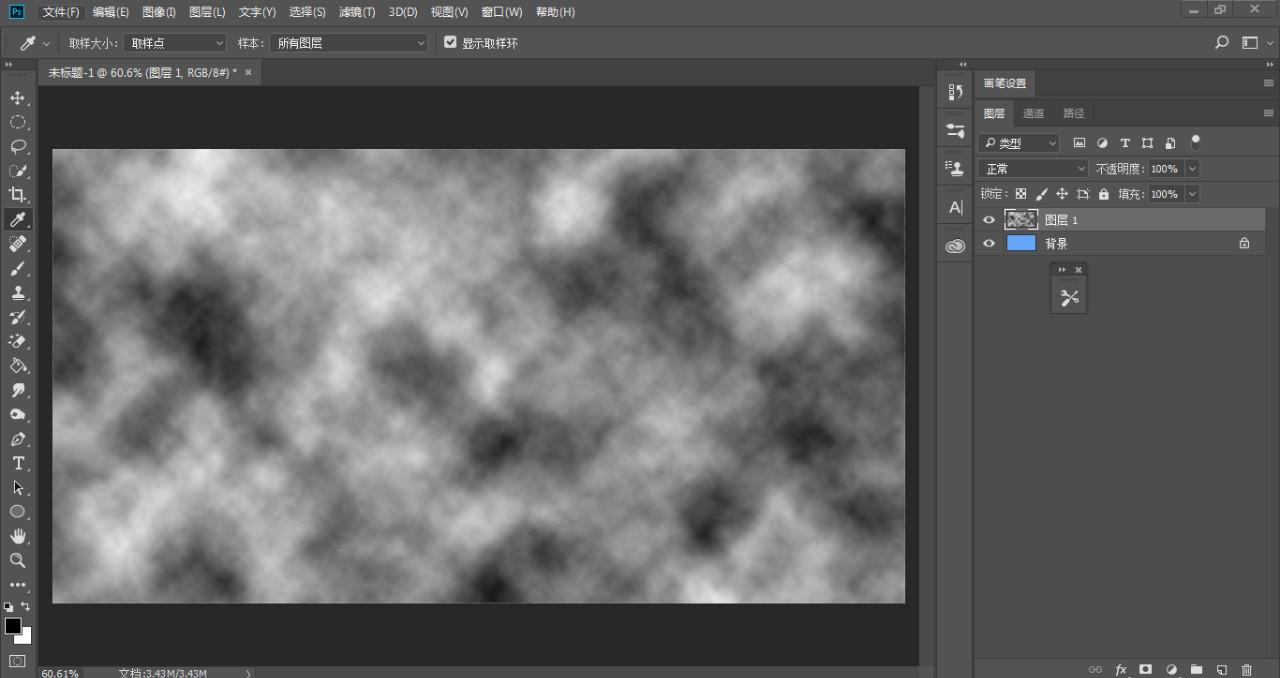The image size is (1280, 678).
Task: Select the Zoom tool
Action: (18, 560)
